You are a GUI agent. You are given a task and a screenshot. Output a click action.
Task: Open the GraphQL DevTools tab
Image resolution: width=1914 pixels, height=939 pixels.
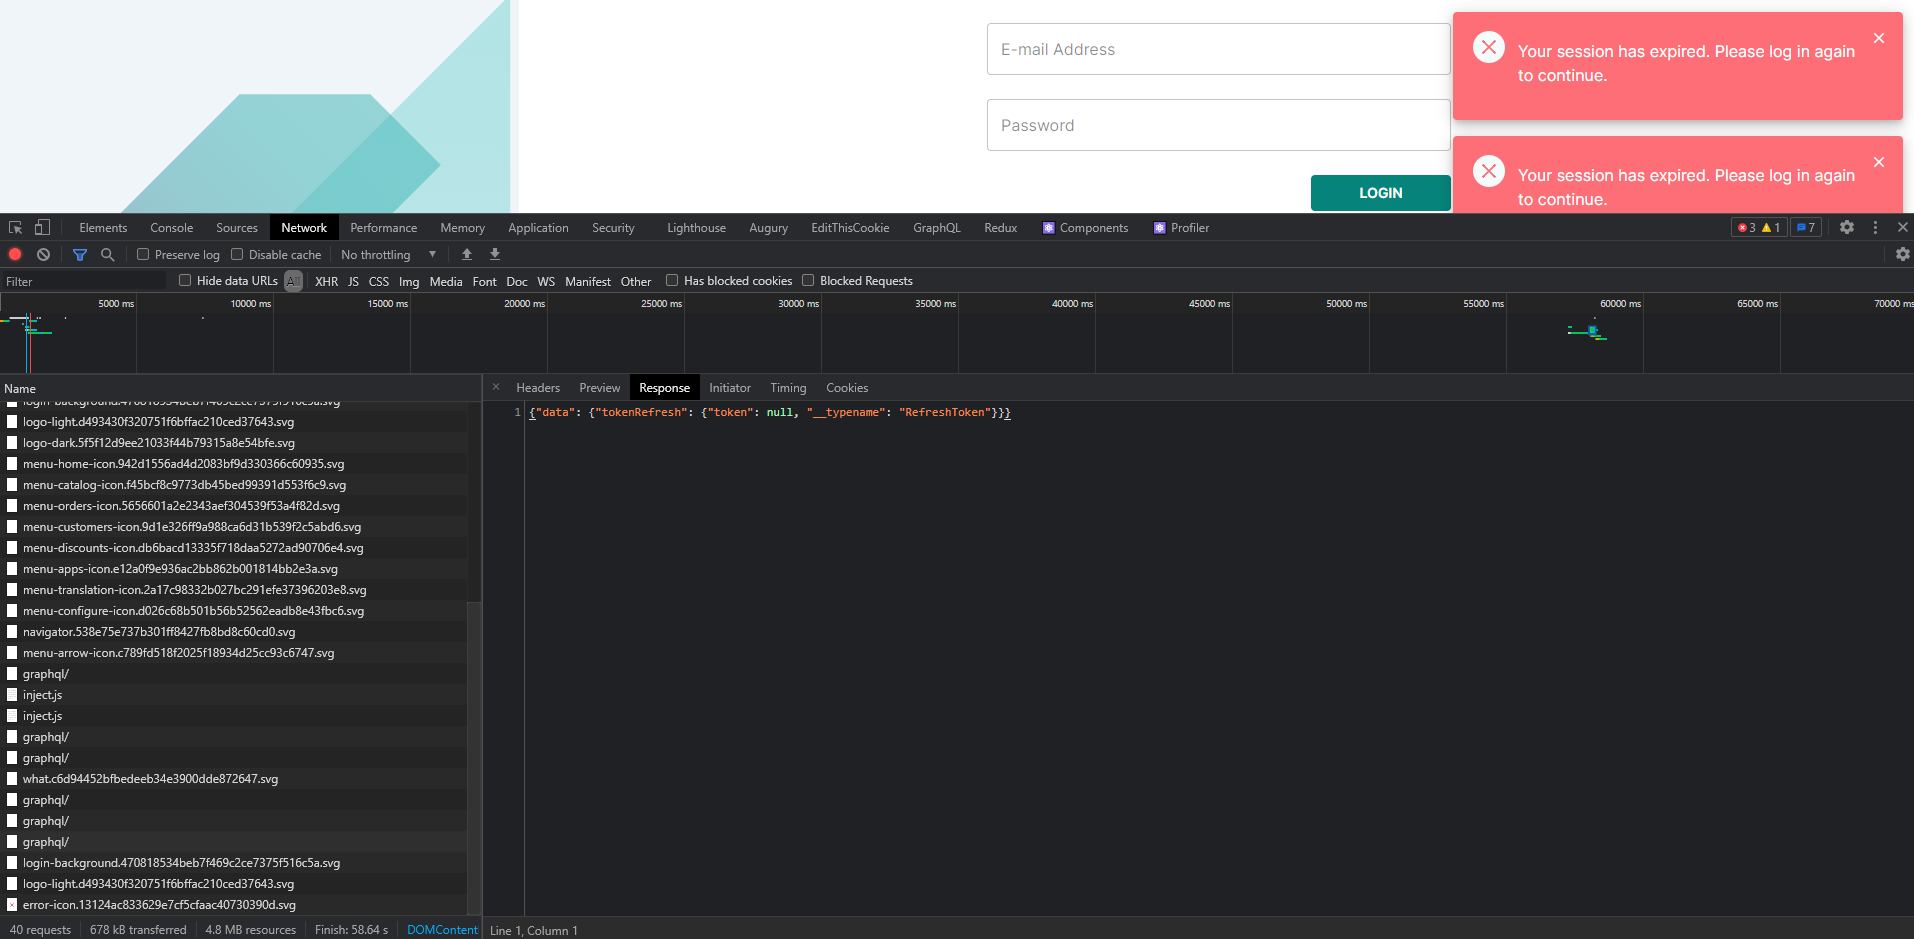coord(936,228)
